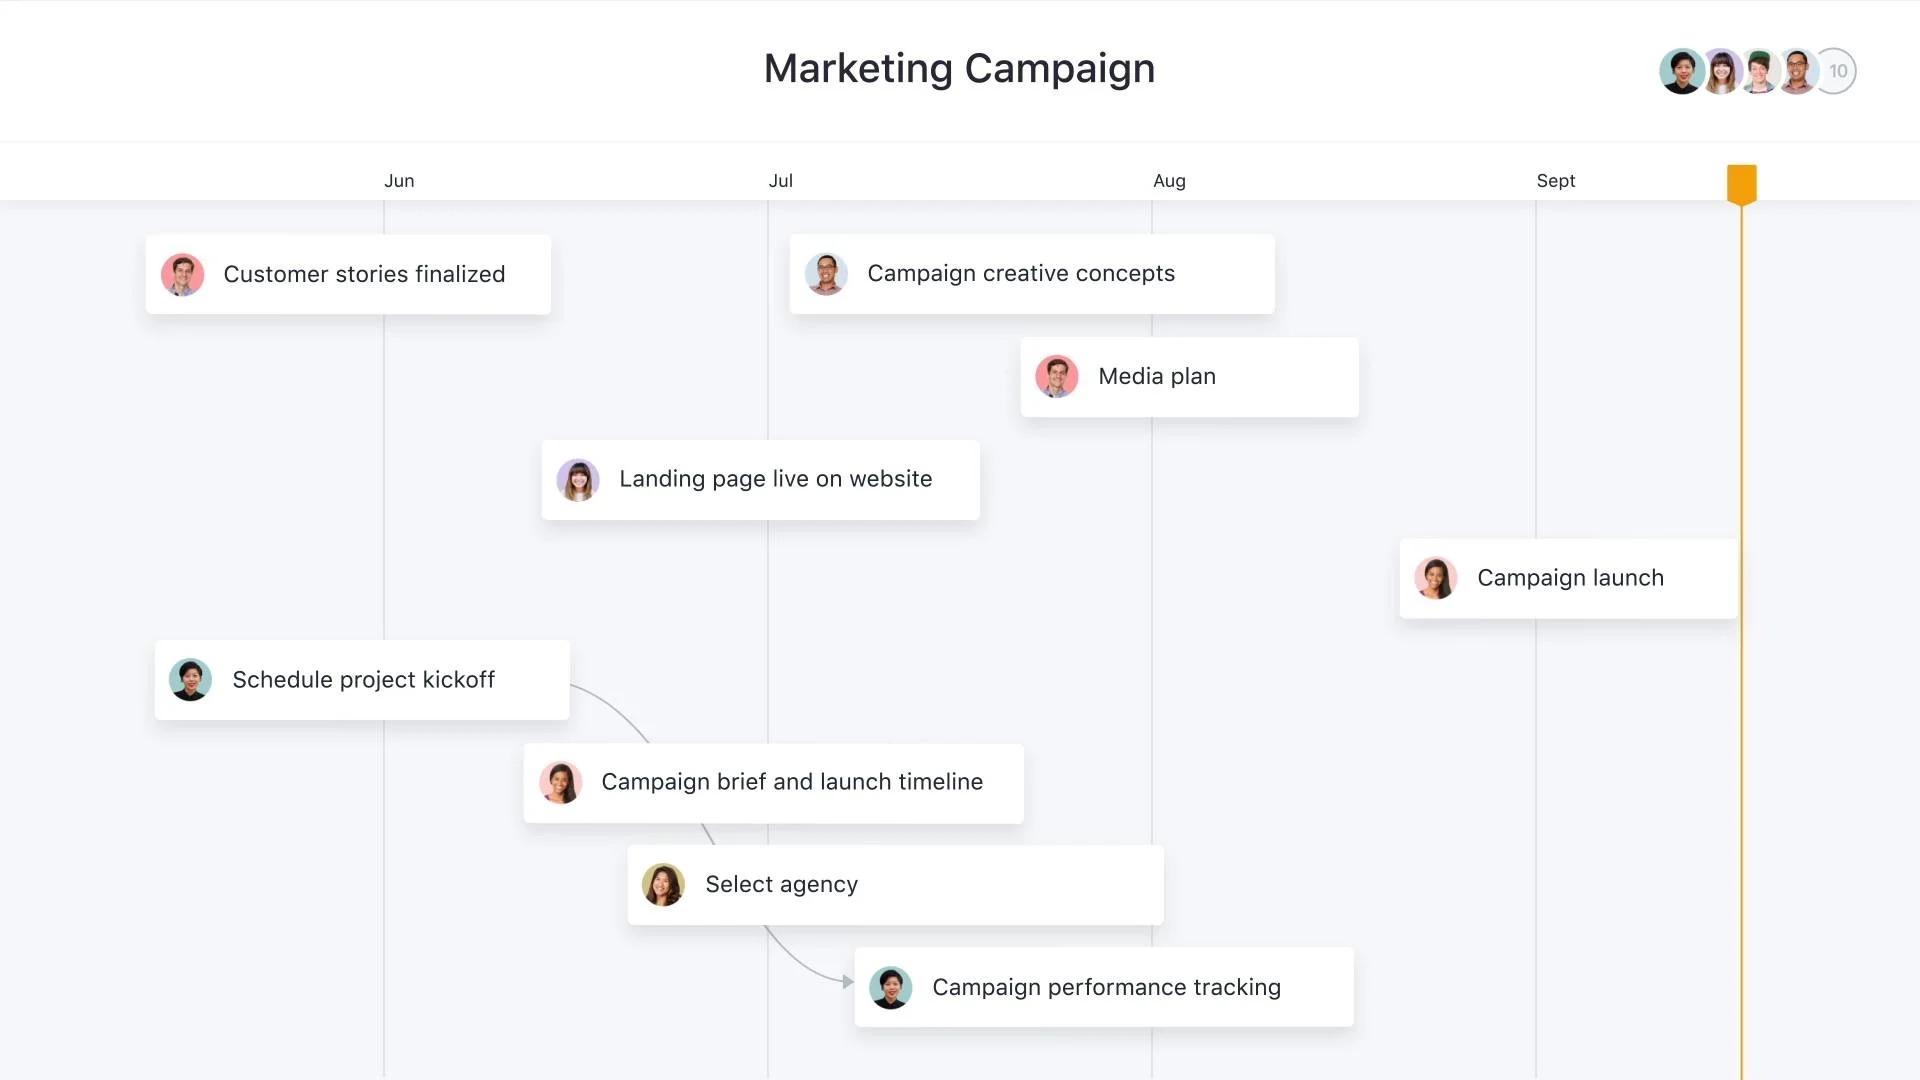Click the Campaign creative concepts assignee avatar
The image size is (1920, 1080).
tap(825, 273)
